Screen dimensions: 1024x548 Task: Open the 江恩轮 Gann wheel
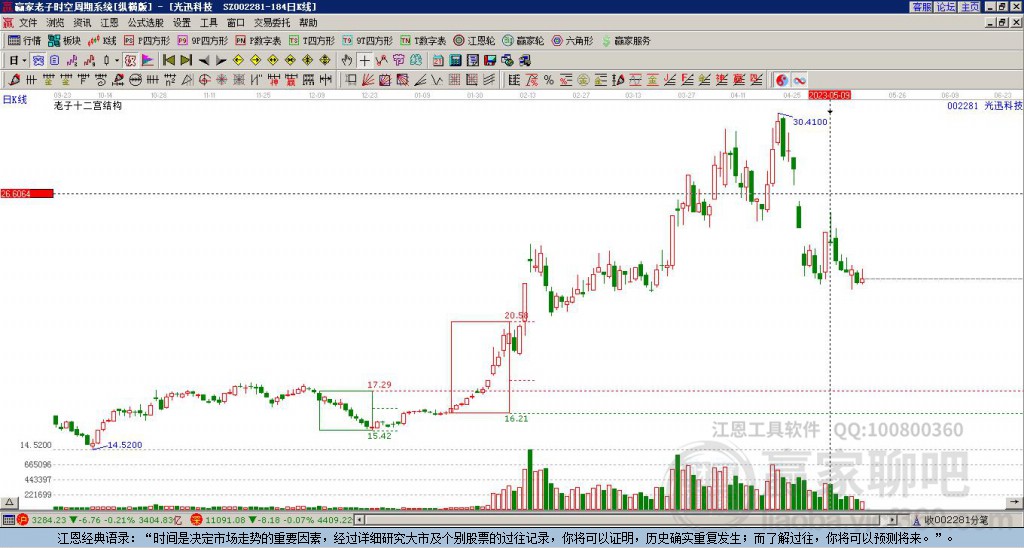coord(474,40)
